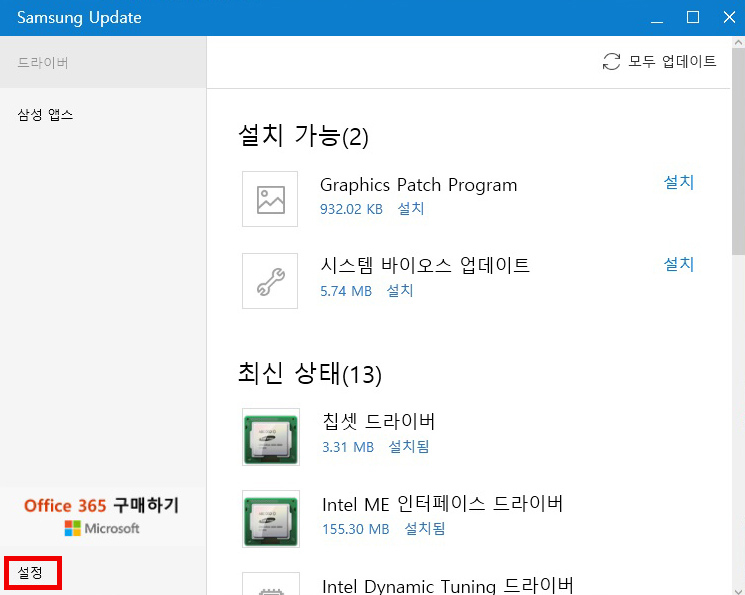Click 설치 status under 시스템 바이오스 업데이트

[x=400, y=290]
